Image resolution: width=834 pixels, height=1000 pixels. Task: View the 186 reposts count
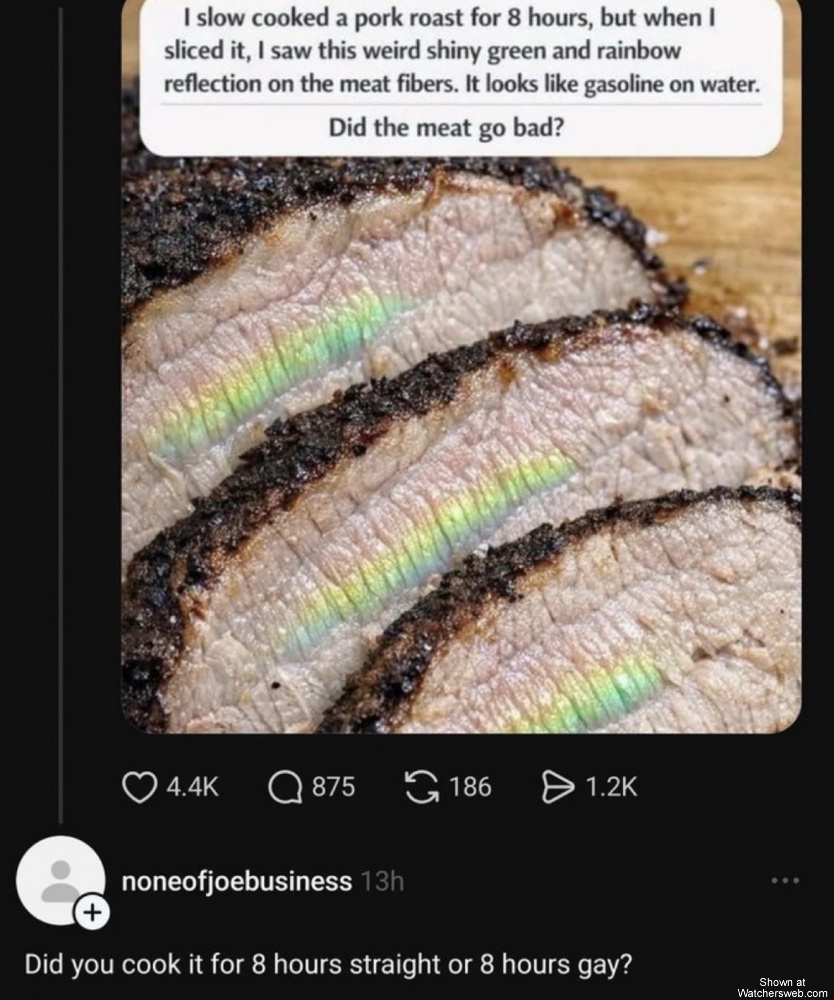coord(471,787)
